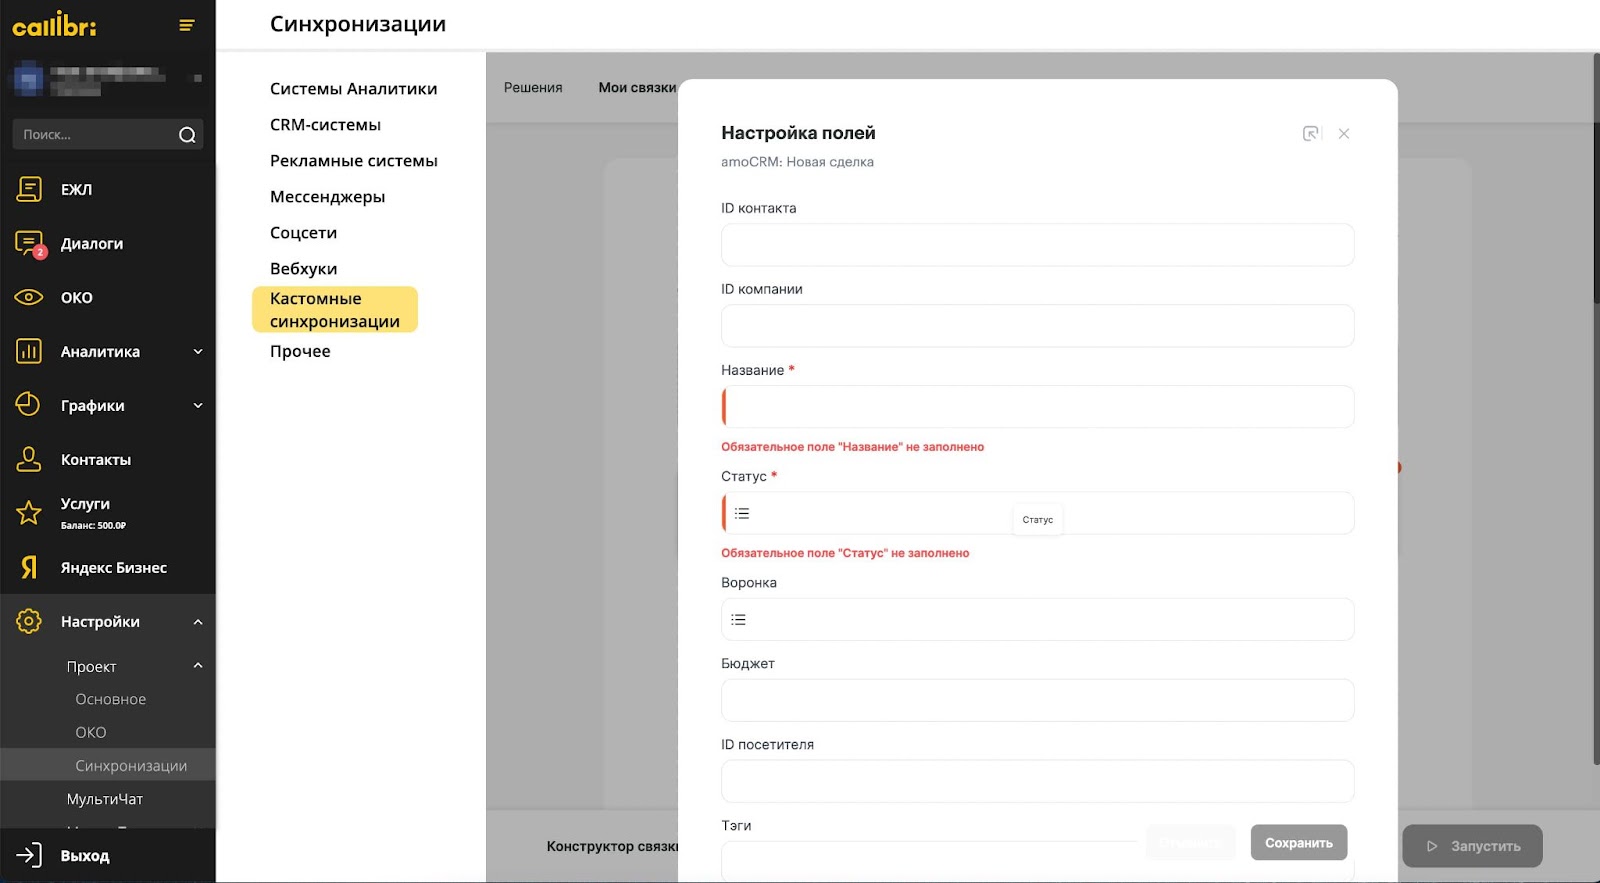Click list icon in Воронка field
The height and width of the screenshot is (883, 1600).
(x=738, y=620)
